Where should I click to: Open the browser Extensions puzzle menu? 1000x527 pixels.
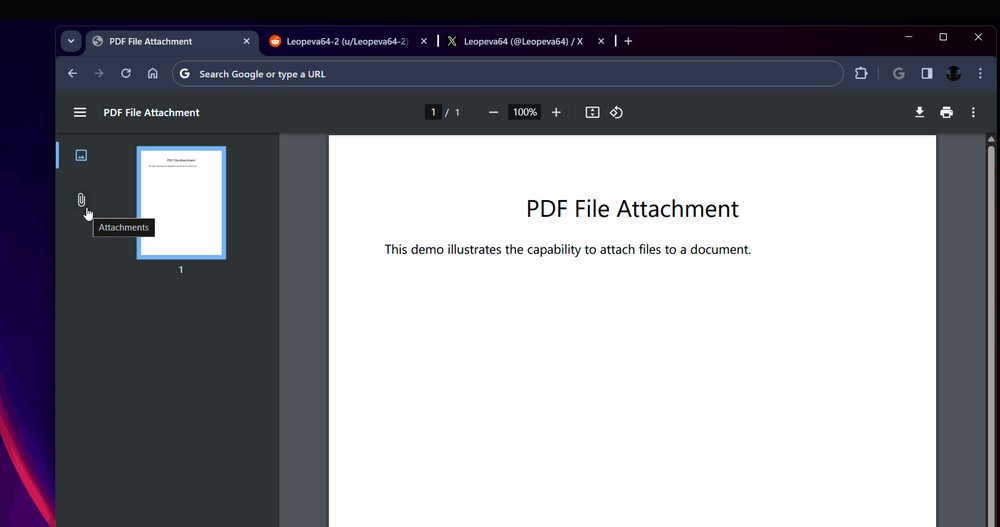pyautogui.click(x=861, y=74)
